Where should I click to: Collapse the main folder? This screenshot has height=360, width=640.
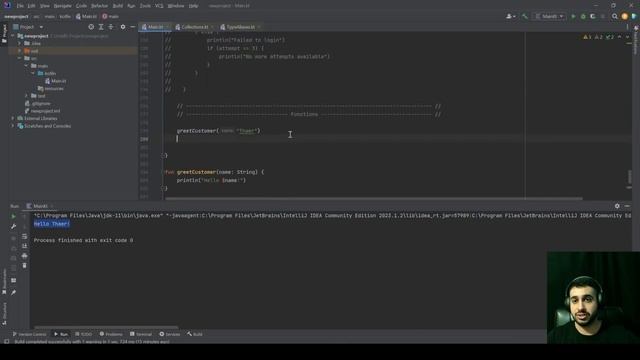click(27, 66)
